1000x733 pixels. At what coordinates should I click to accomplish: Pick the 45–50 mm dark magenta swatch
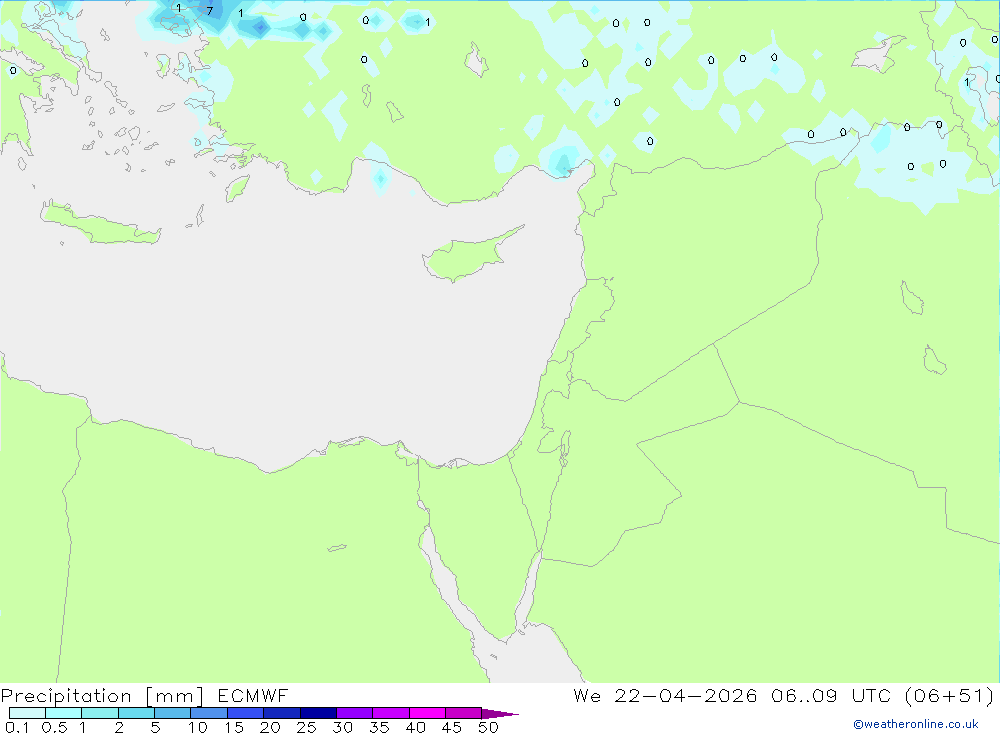(x=464, y=713)
